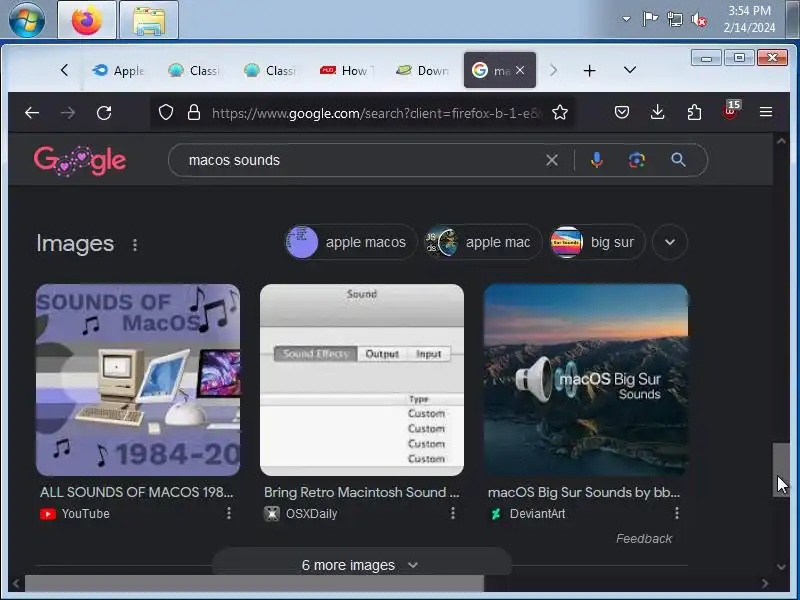The height and width of the screenshot is (600, 800).
Task: Open the File Explorer taskbar icon
Action: pyautogui.click(x=149, y=20)
